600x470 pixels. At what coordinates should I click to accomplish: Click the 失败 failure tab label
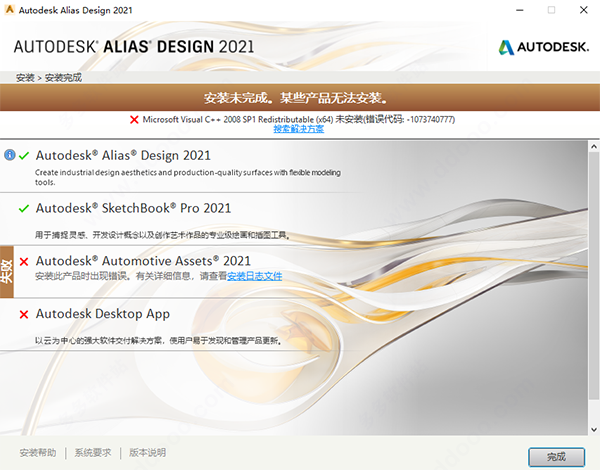[7, 272]
